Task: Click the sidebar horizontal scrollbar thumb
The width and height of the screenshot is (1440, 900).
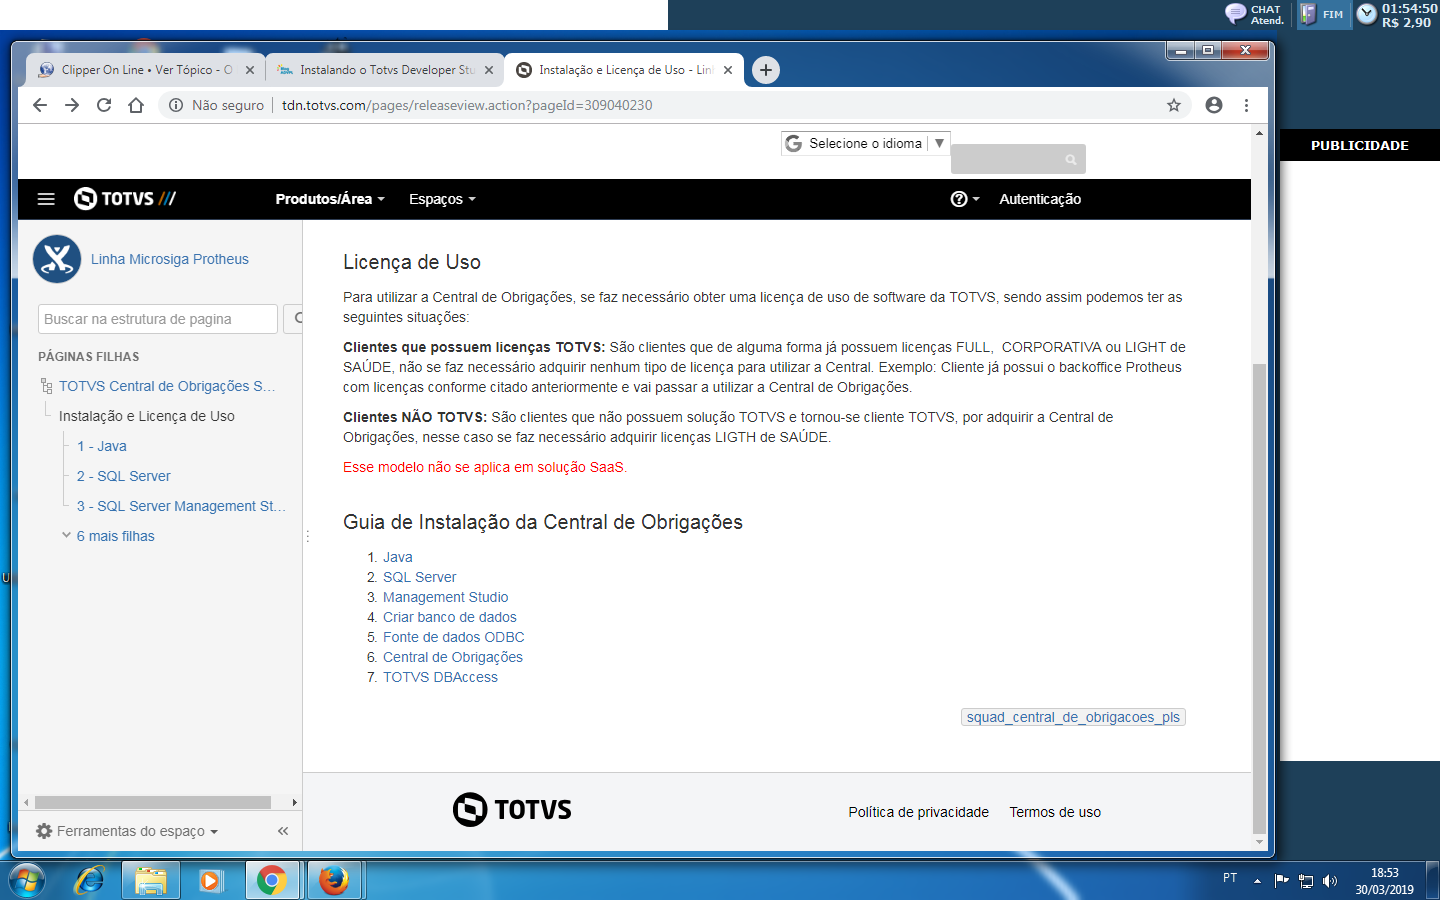Action: pos(153,802)
